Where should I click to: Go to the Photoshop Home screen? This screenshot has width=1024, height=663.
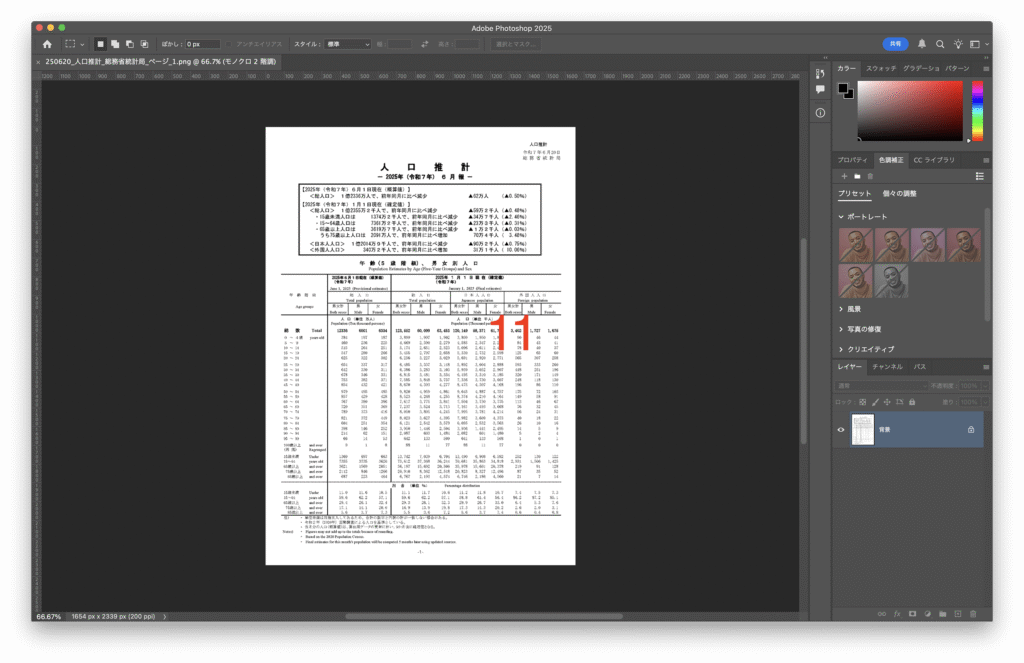coord(47,44)
